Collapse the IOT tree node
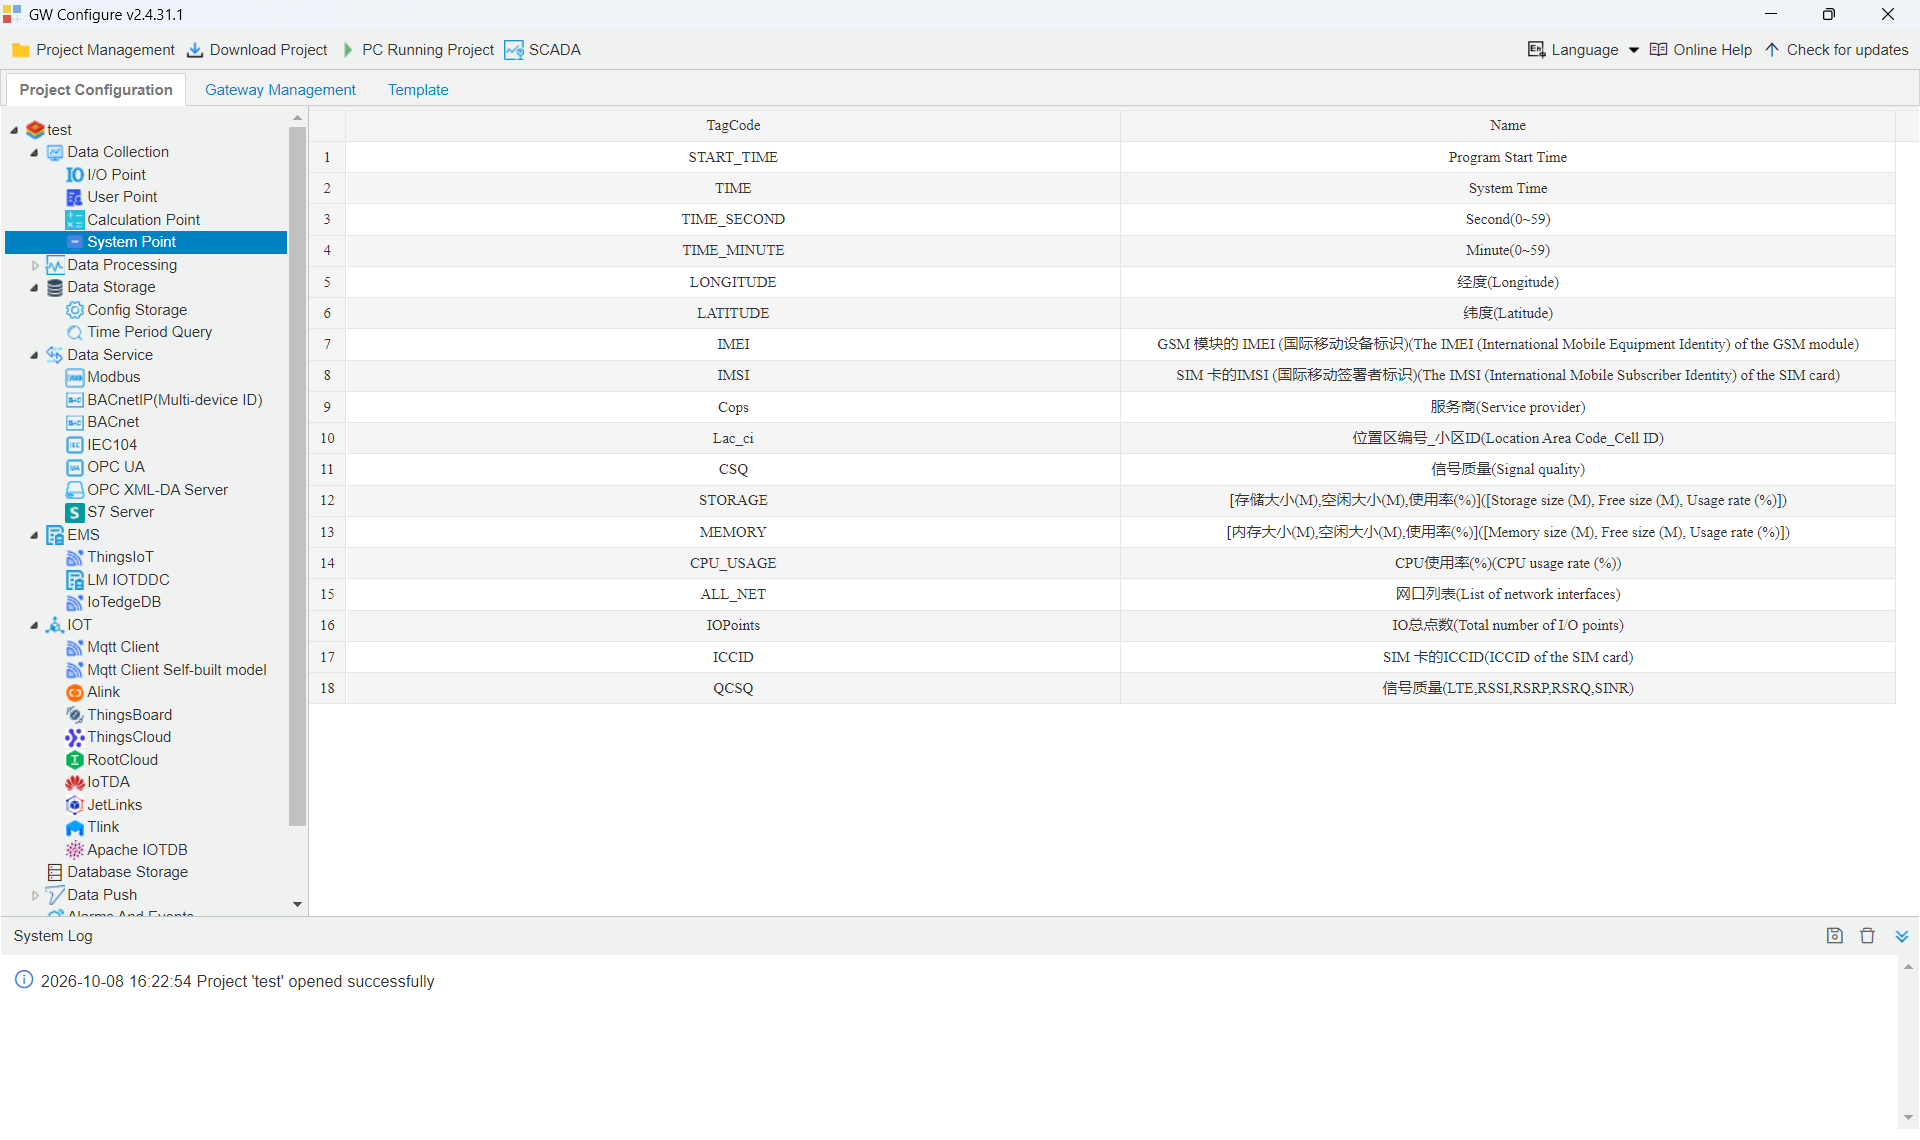Viewport: 1920px width, 1140px height. 34,626
